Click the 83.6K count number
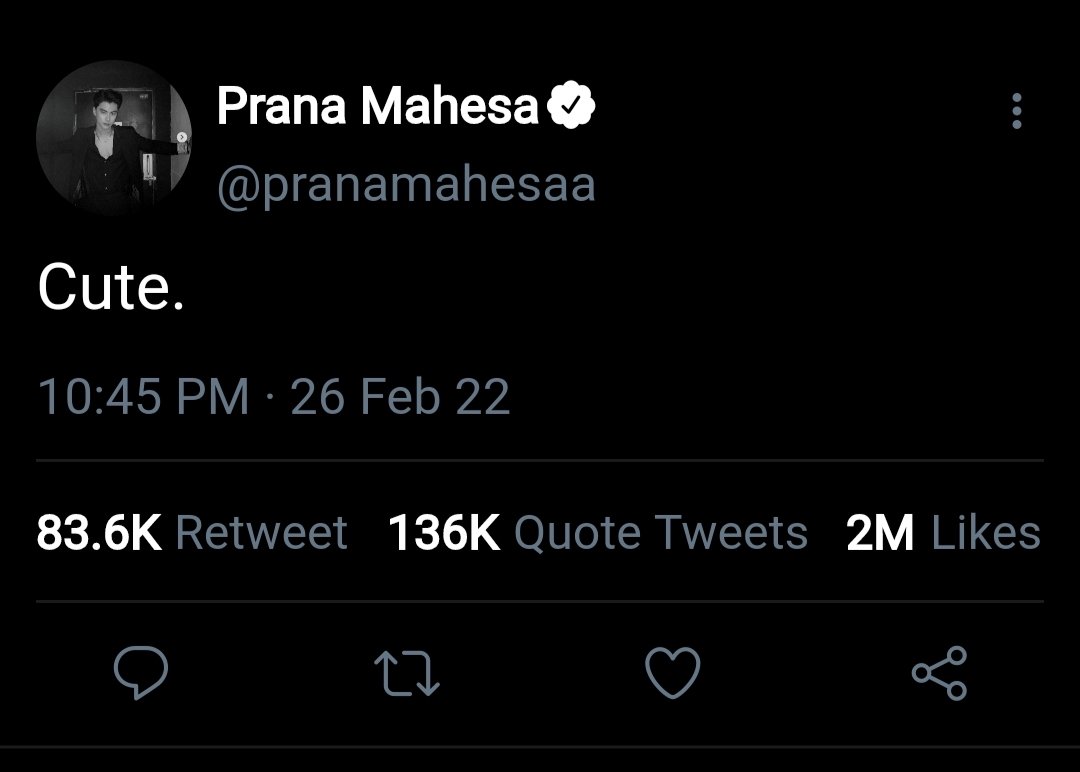Image resolution: width=1080 pixels, height=772 pixels. pos(99,532)
